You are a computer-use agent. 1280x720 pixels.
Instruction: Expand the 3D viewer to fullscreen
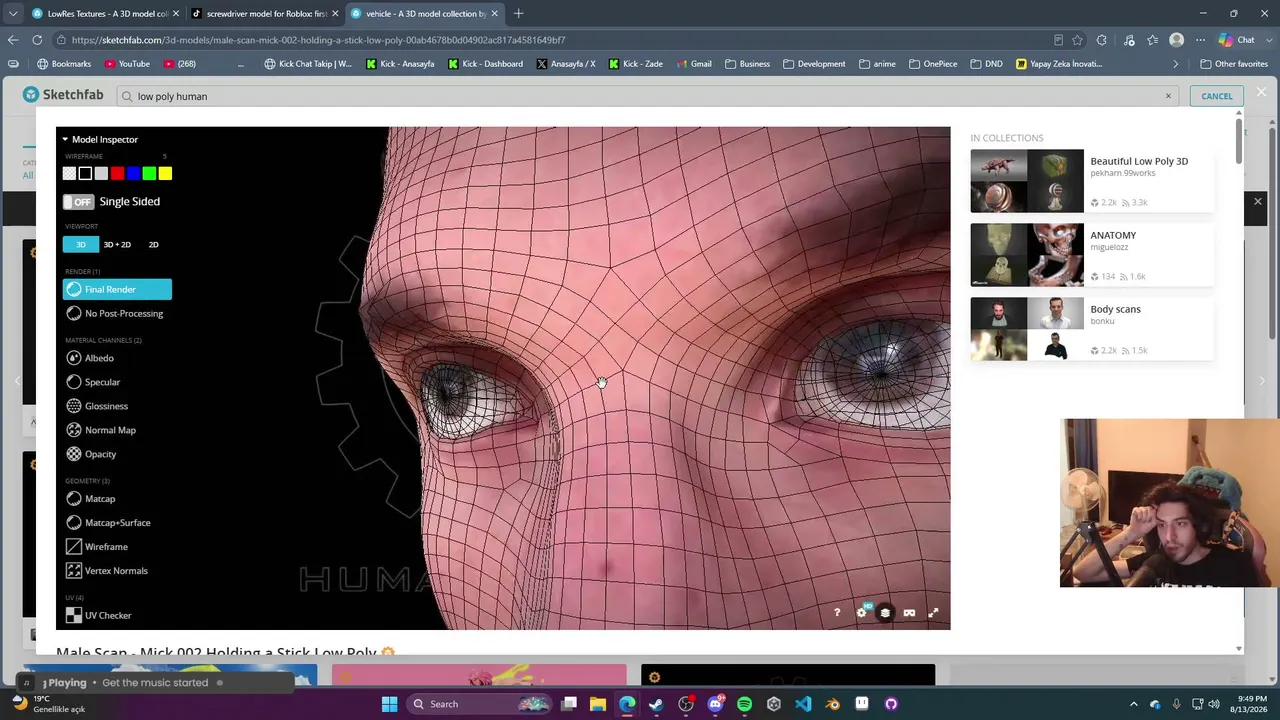(x=933, y=613)
